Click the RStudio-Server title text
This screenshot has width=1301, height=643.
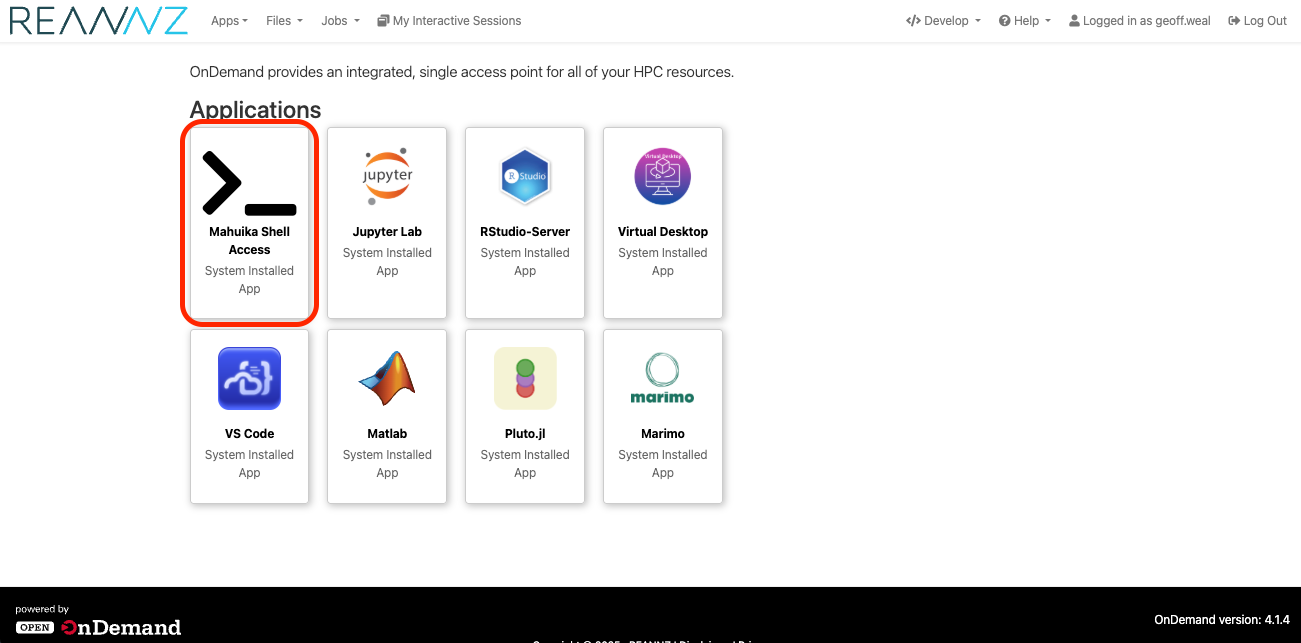(525, 232)
